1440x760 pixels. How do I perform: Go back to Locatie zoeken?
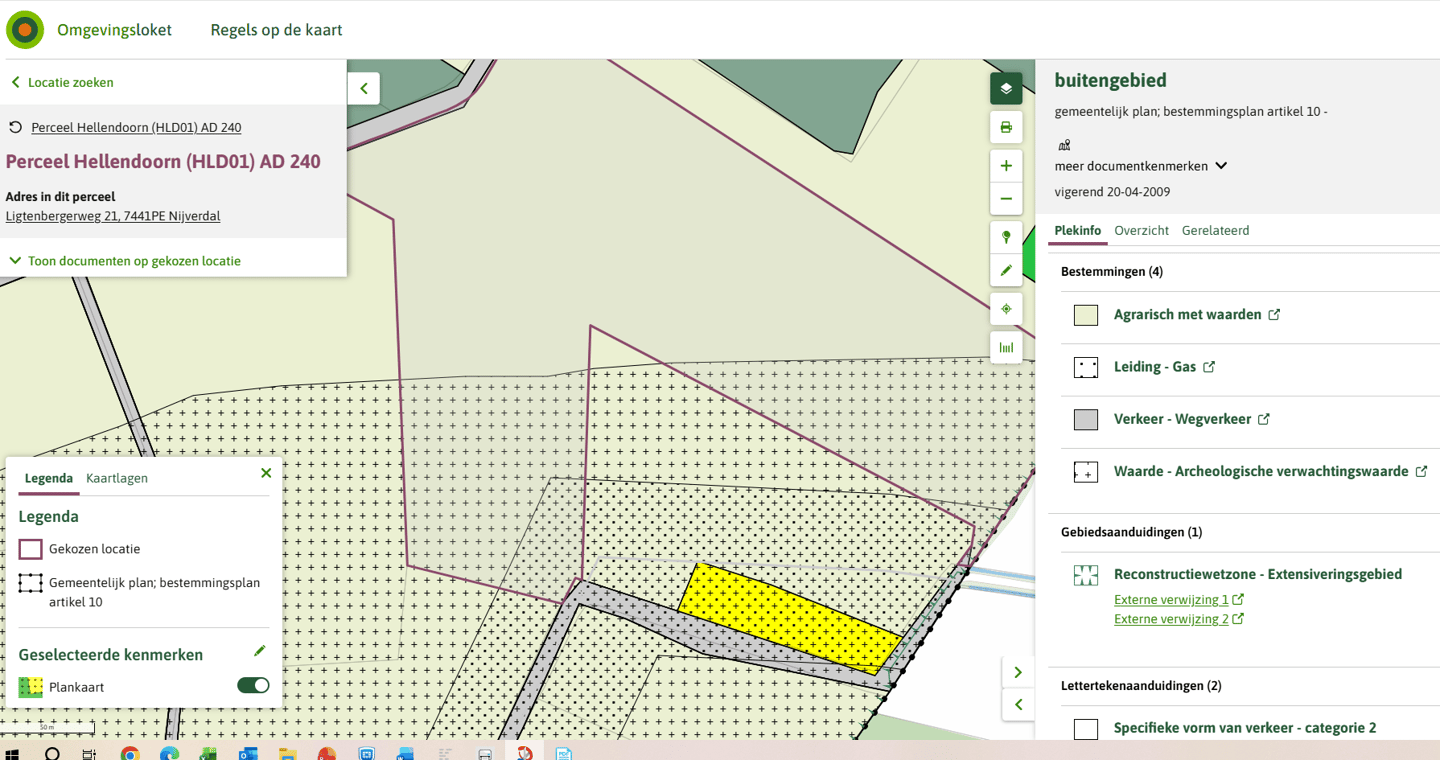coord(62,82)
